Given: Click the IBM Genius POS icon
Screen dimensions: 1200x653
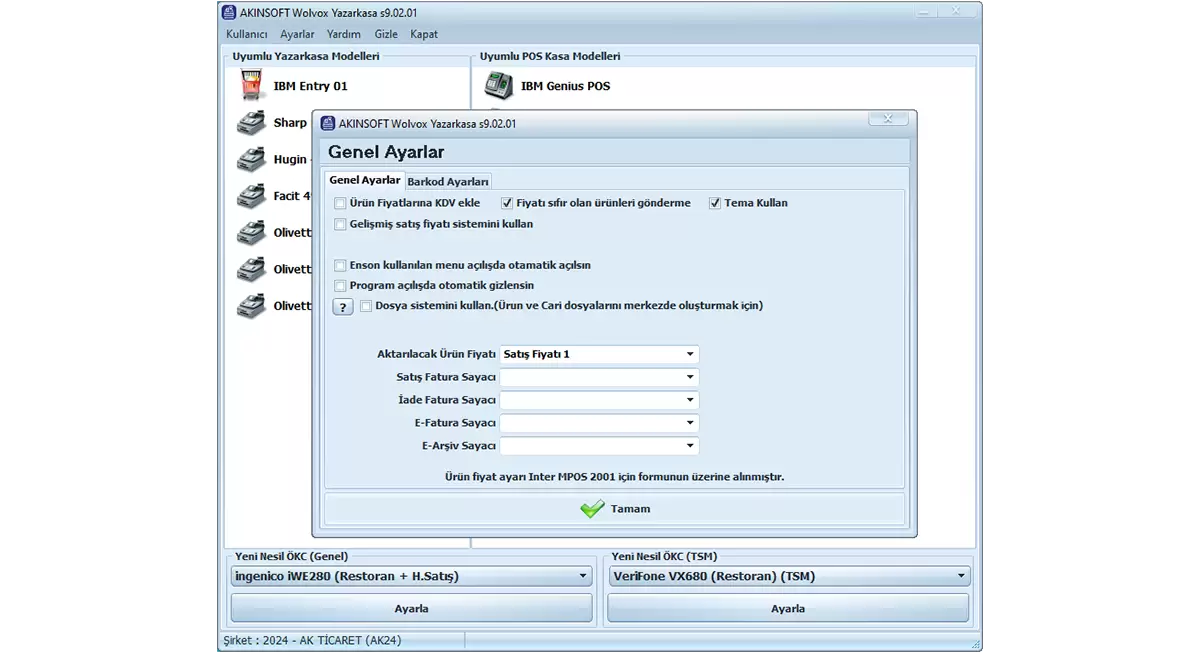Looking at the screenshot, I should pyautogui.click(x=497, y=86).
